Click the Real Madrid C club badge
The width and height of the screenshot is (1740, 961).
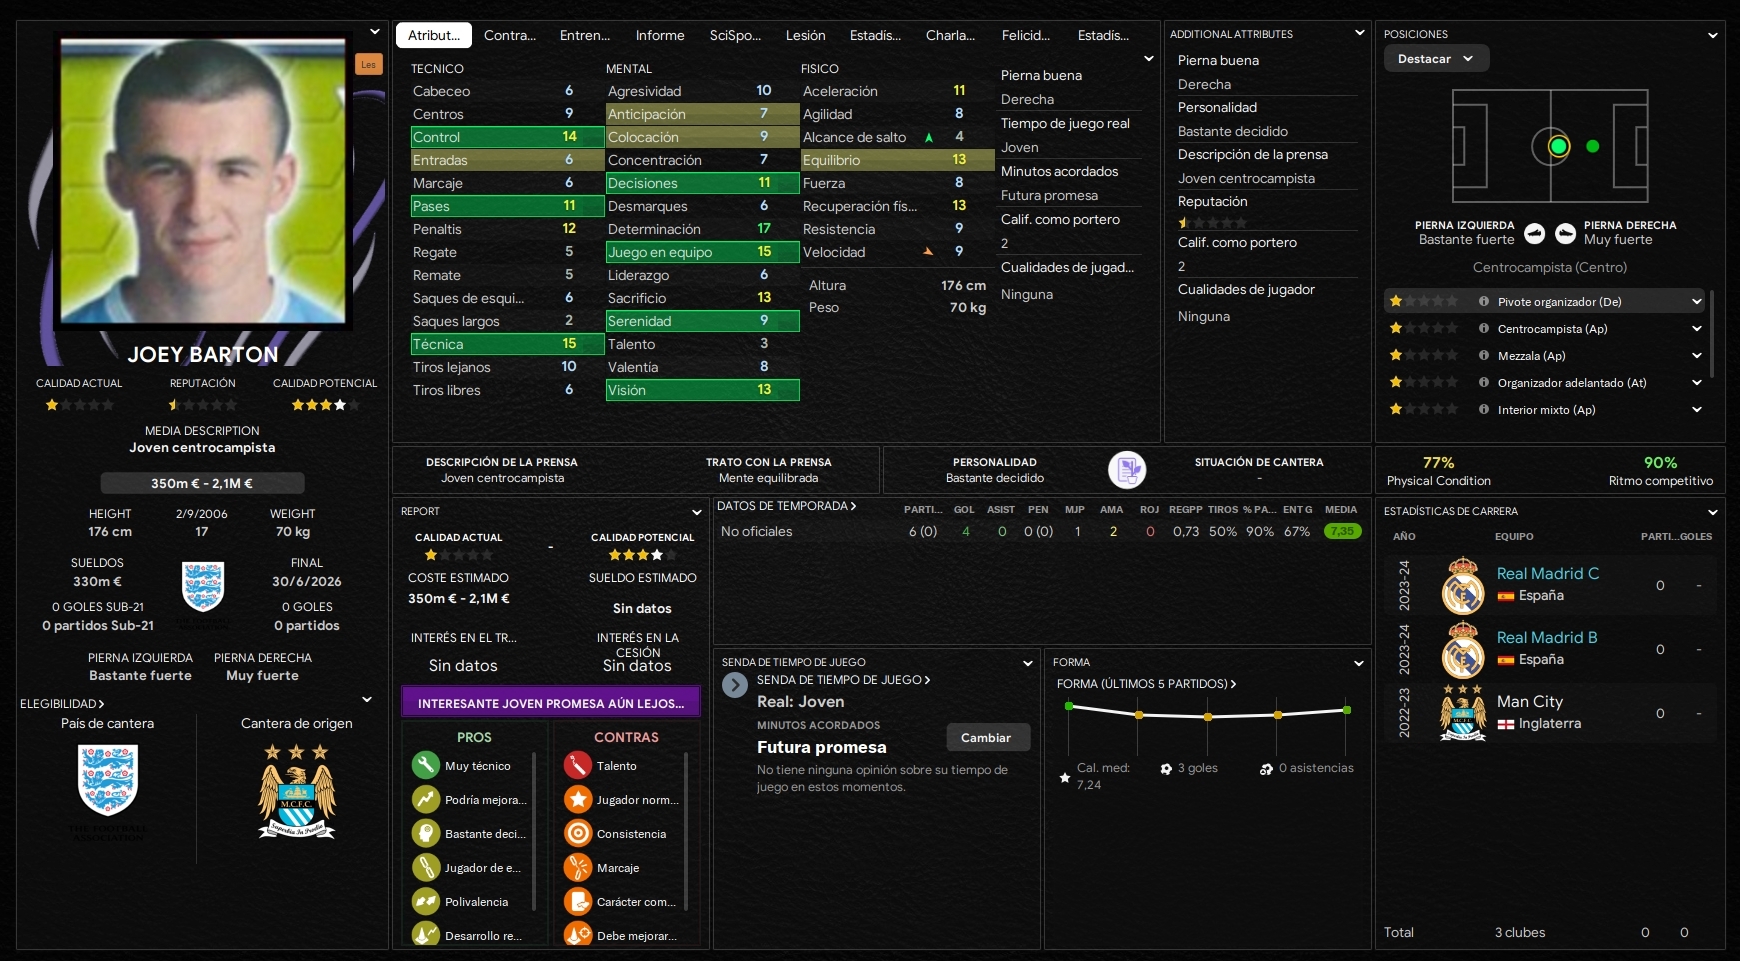coord(1463,585)
